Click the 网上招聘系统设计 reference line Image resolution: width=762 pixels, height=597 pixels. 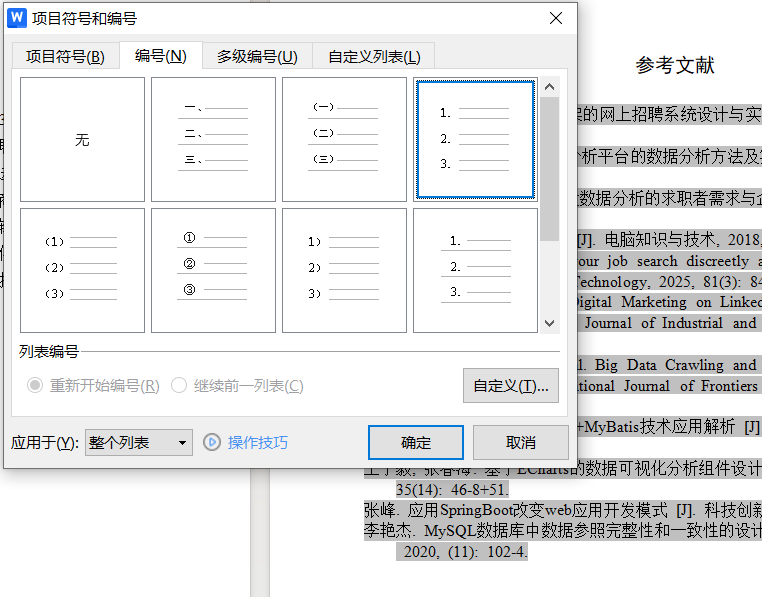(669, 115)
